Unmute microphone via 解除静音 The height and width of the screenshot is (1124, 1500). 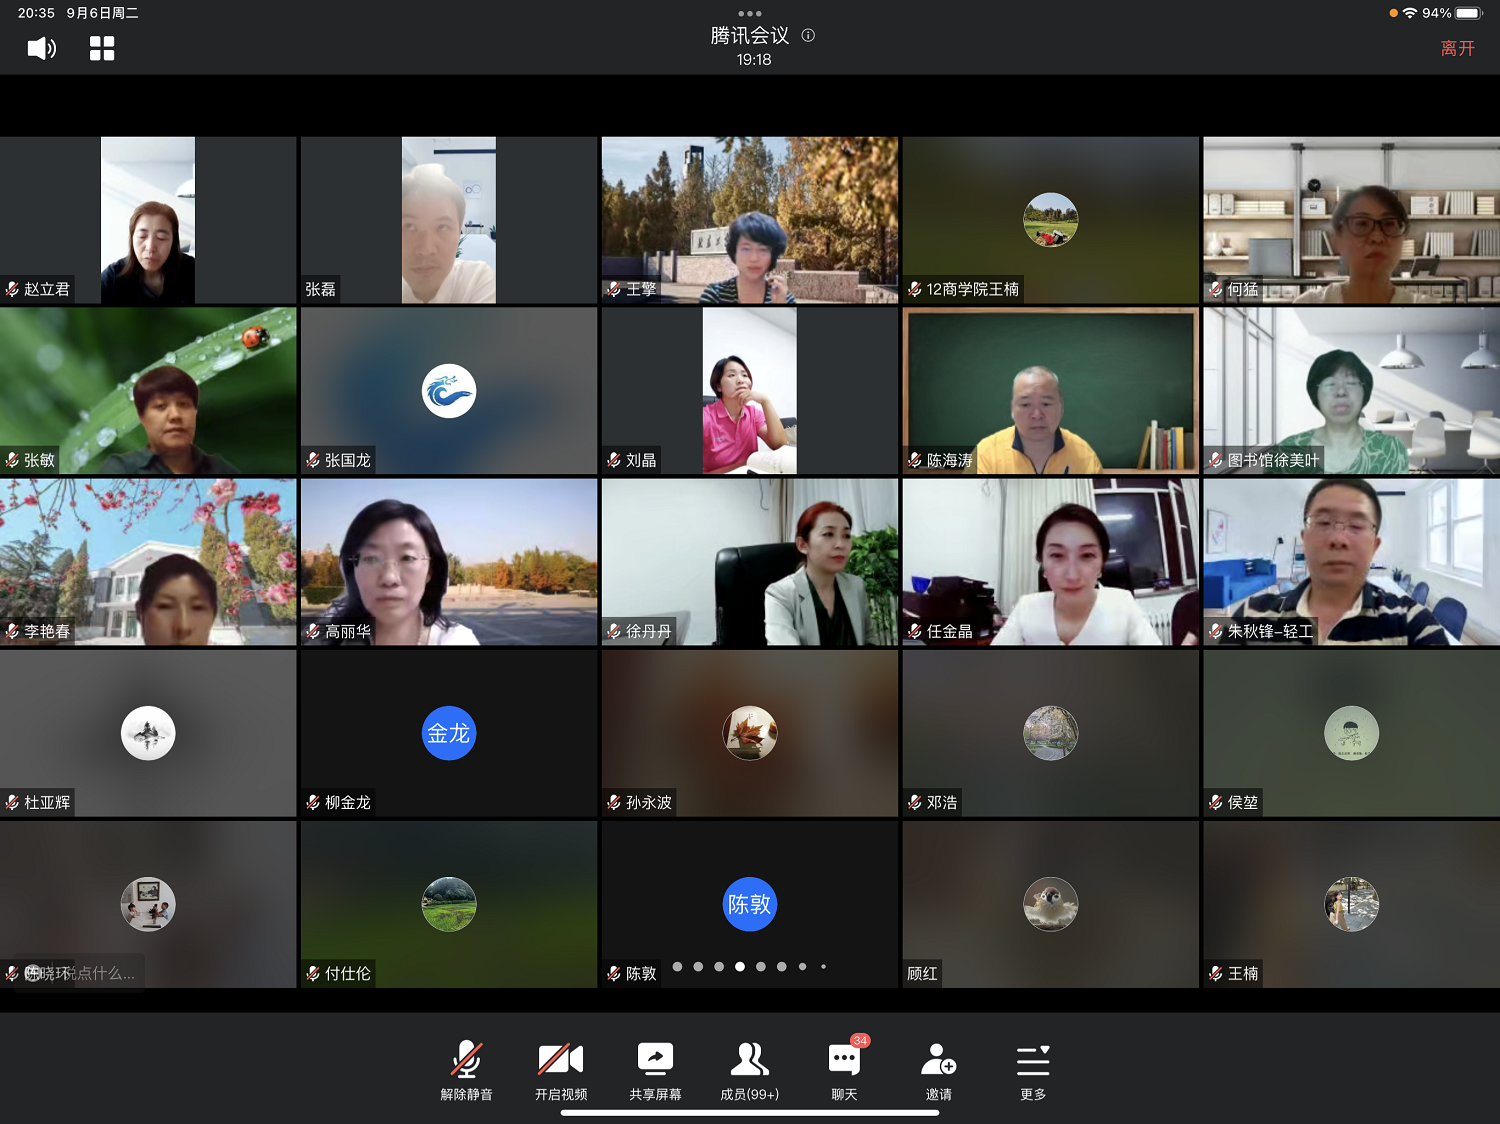[x=466, y=1070]
